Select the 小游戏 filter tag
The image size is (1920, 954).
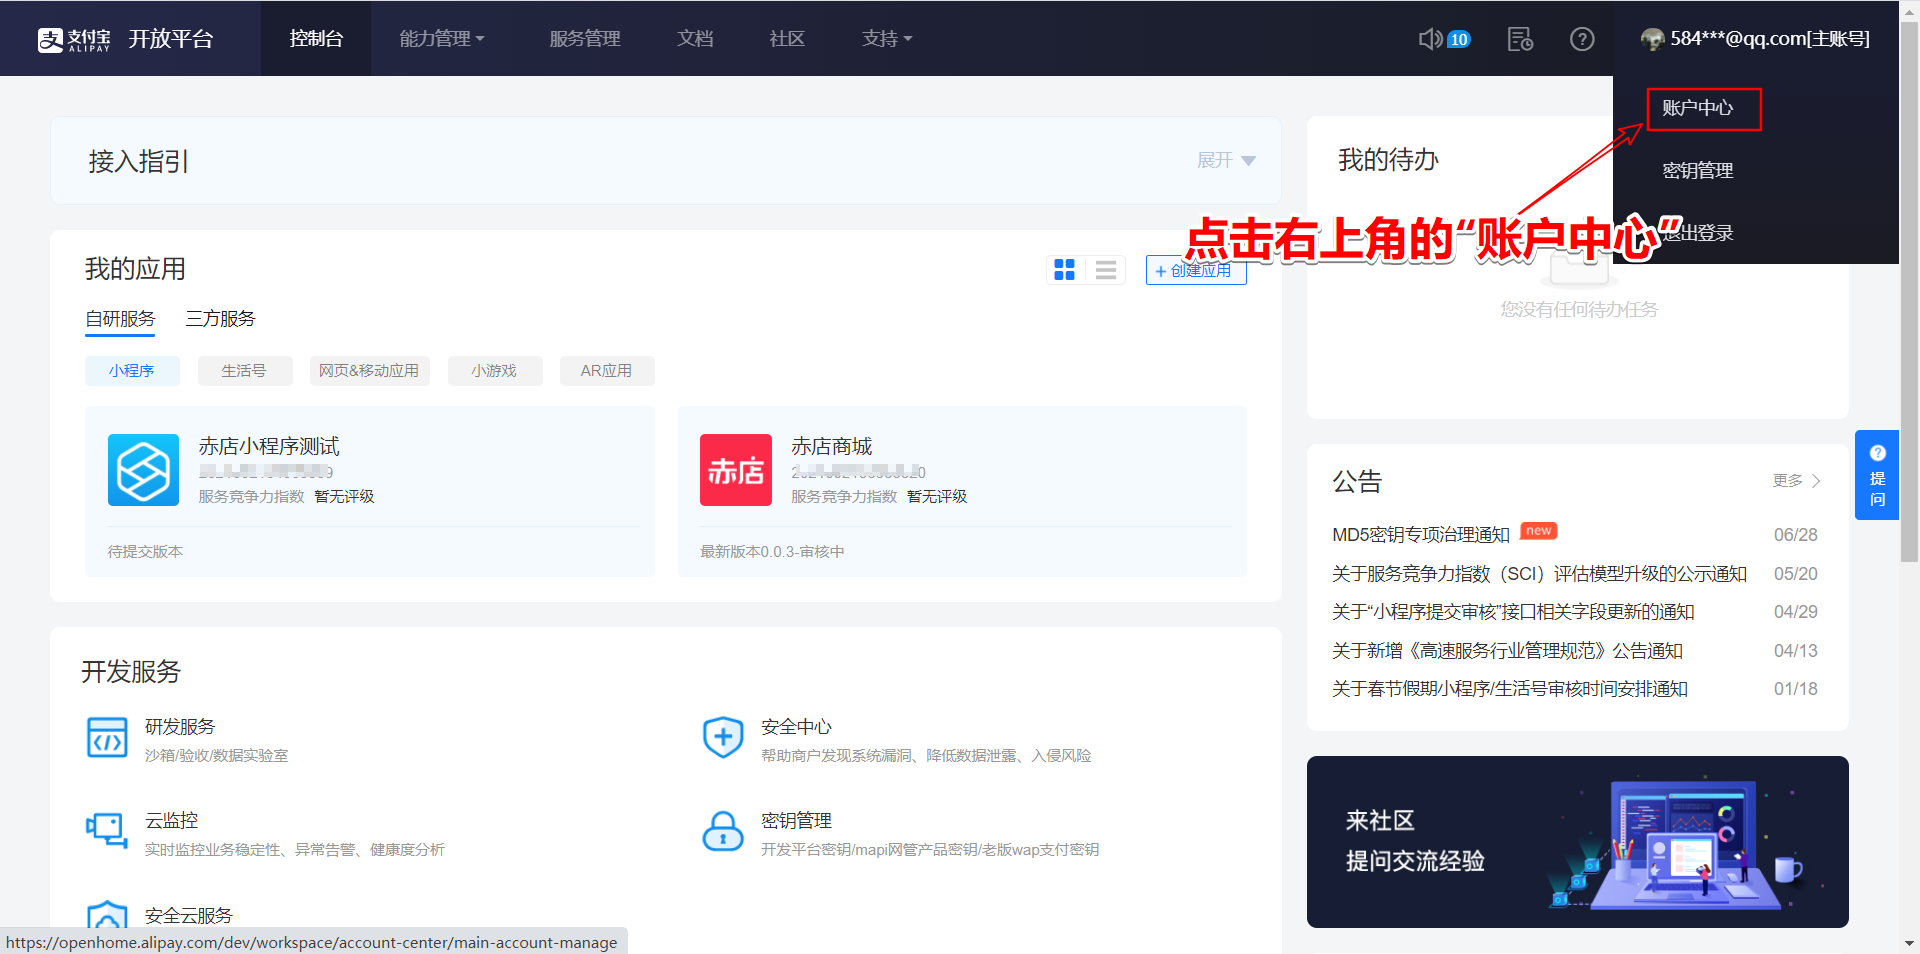point(494,371)
